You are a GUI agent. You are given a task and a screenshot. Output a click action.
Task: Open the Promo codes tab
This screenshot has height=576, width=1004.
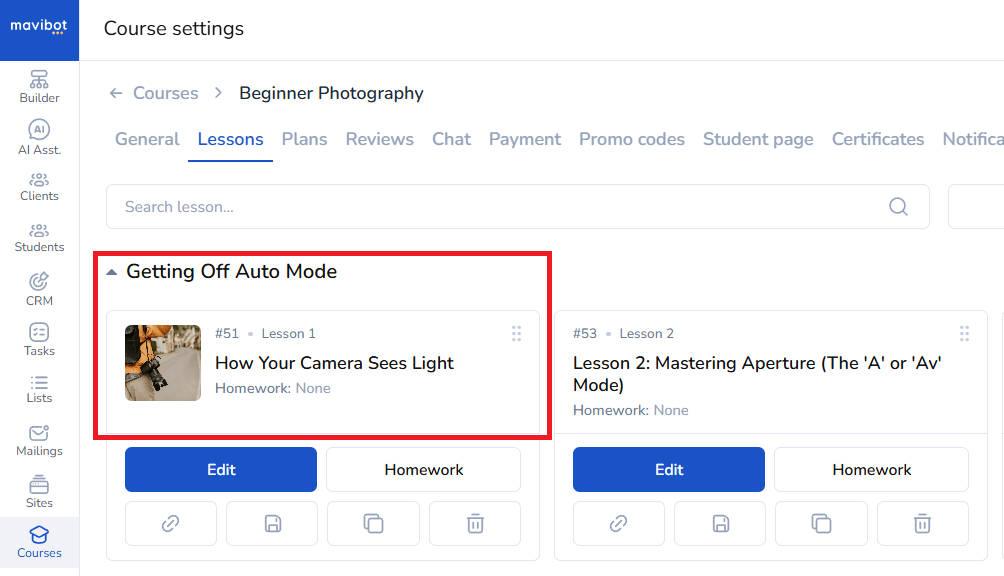pyautogui.click(x=632, y=139)
